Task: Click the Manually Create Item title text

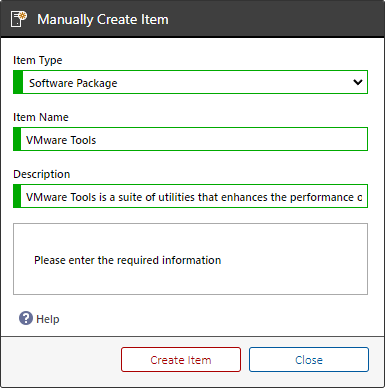Action: [x=103, y=19]
